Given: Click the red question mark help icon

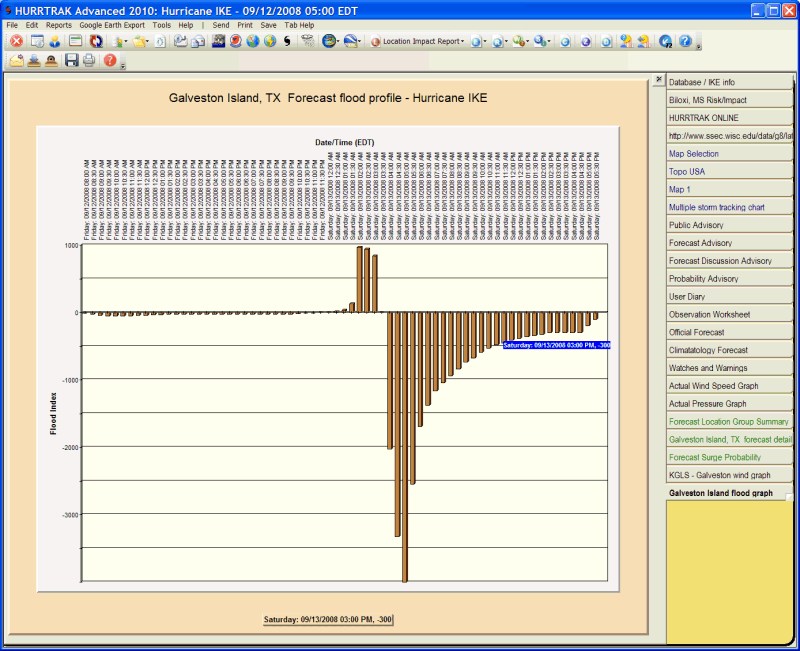Looking at the screenshot, I should (109, 61).
